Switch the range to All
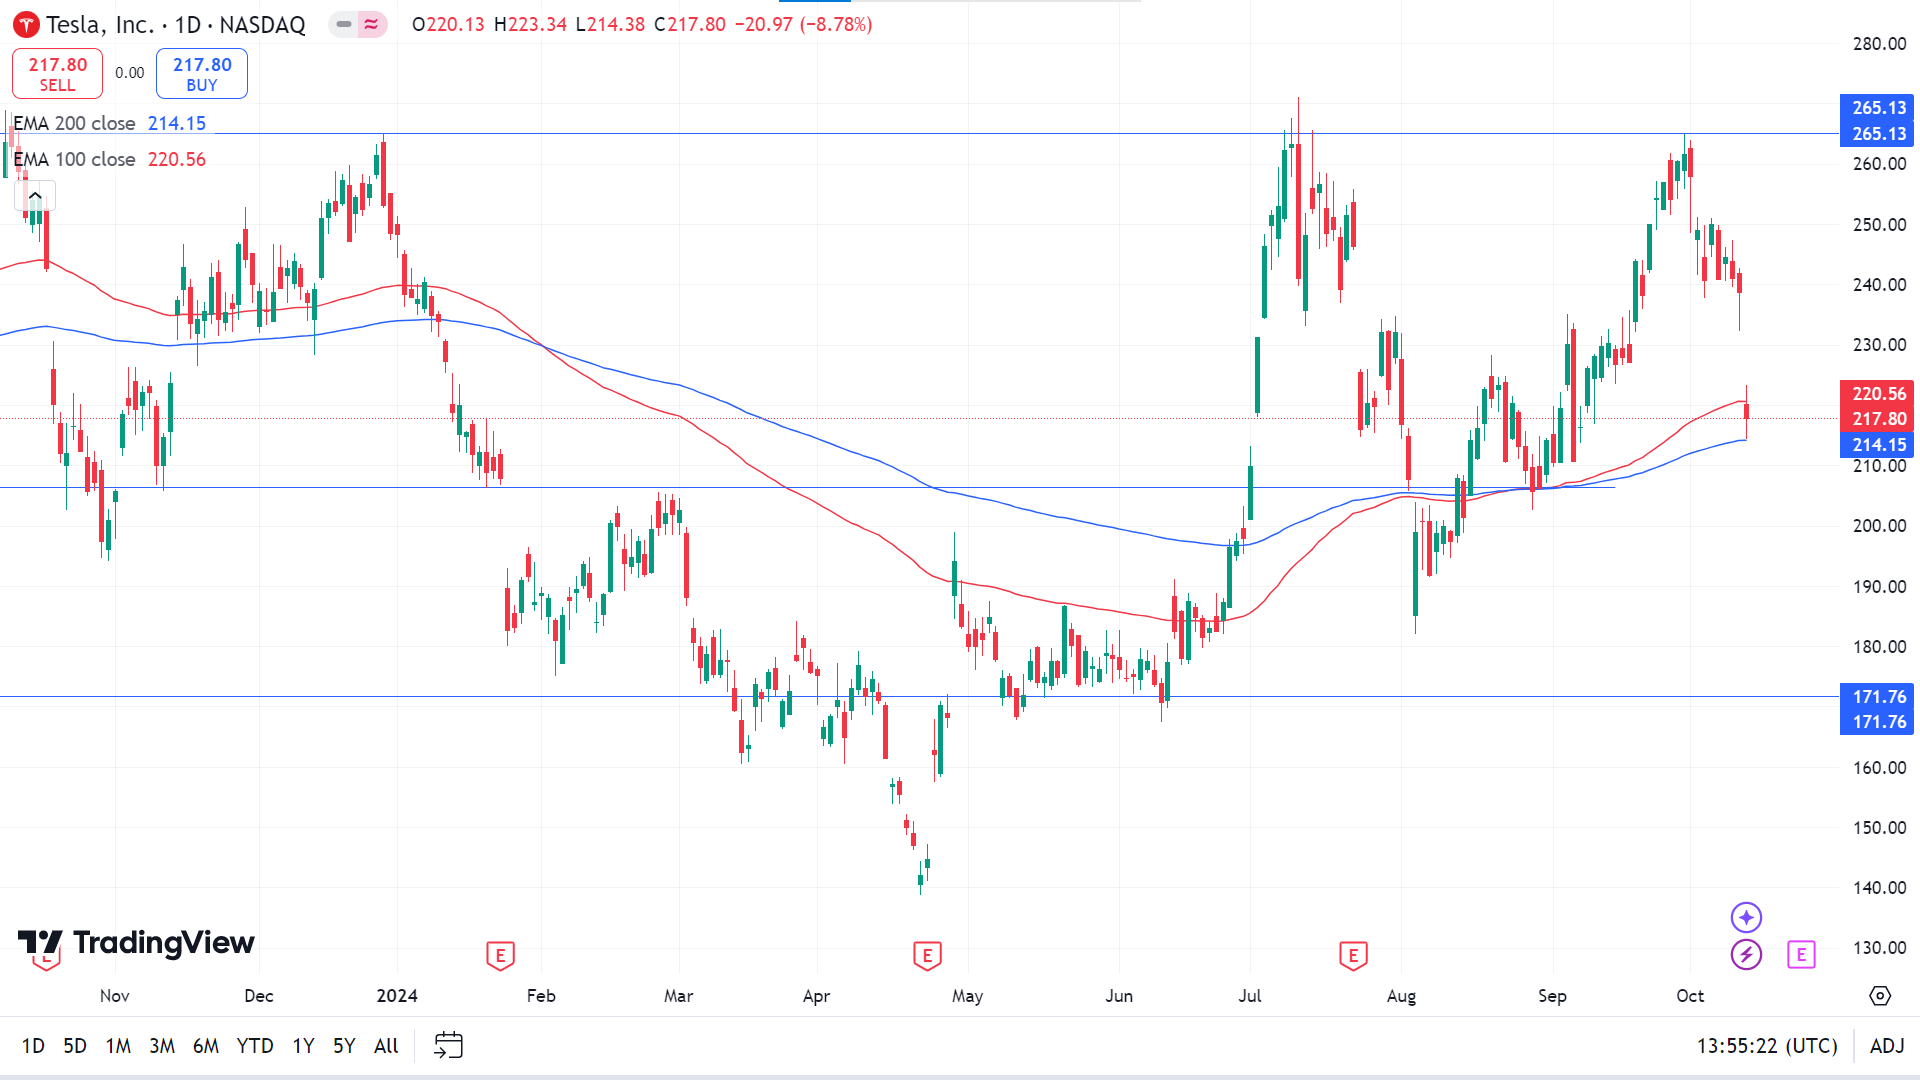 (386, 1046)
